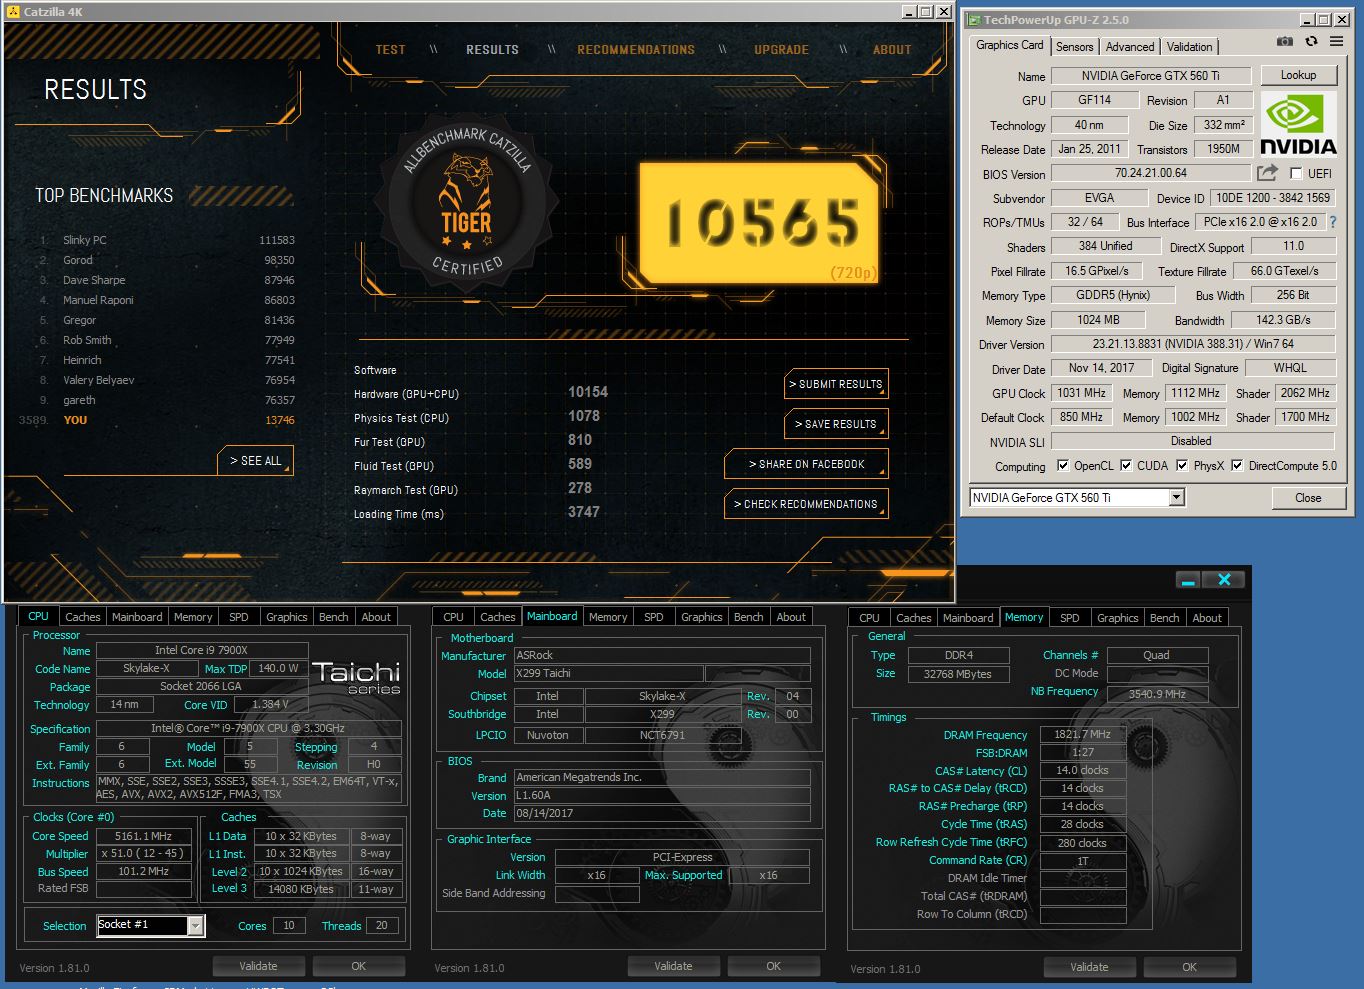
Task: Click the Memory Type value GDDR5 (Hynix)
Action: tap(1113, 295)
